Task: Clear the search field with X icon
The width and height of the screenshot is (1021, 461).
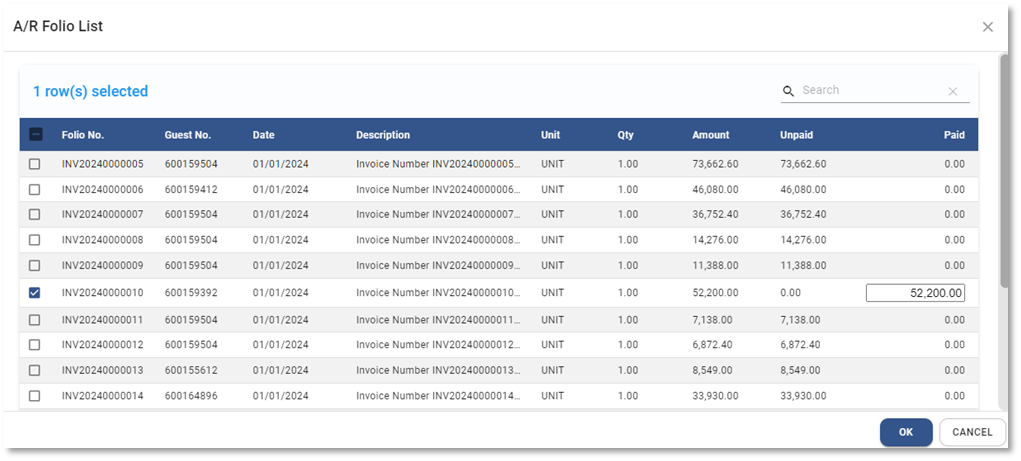Action: (x=953, y=91)
